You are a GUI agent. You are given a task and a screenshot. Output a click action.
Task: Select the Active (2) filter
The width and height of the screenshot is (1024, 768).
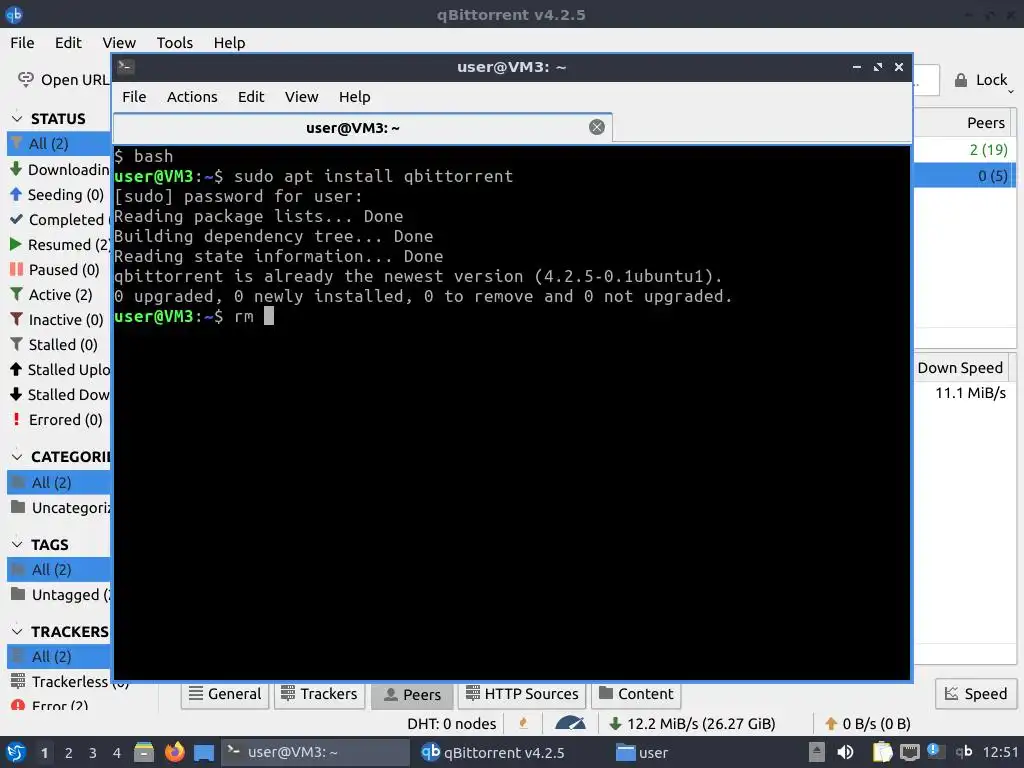[x=59, y=295]
